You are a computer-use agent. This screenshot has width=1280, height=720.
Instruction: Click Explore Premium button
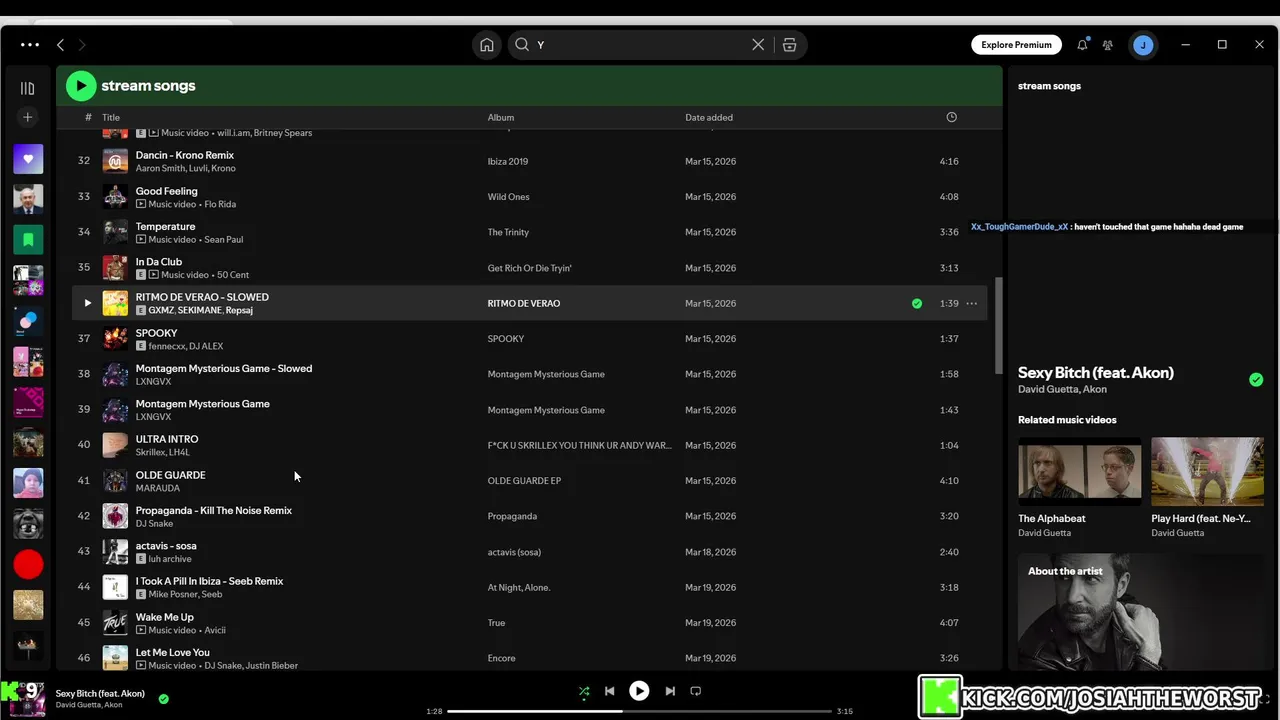point(1016,45)
